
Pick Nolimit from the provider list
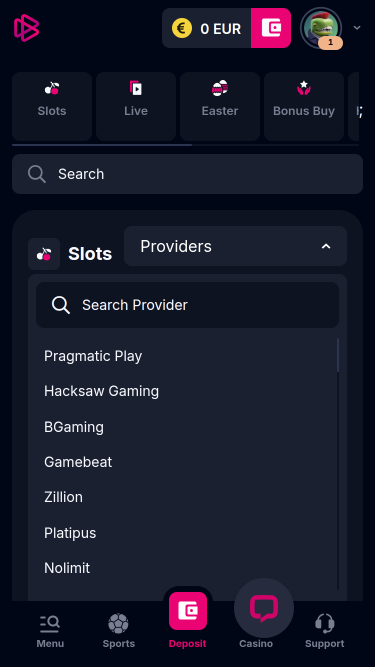click(x=67, y=568)
